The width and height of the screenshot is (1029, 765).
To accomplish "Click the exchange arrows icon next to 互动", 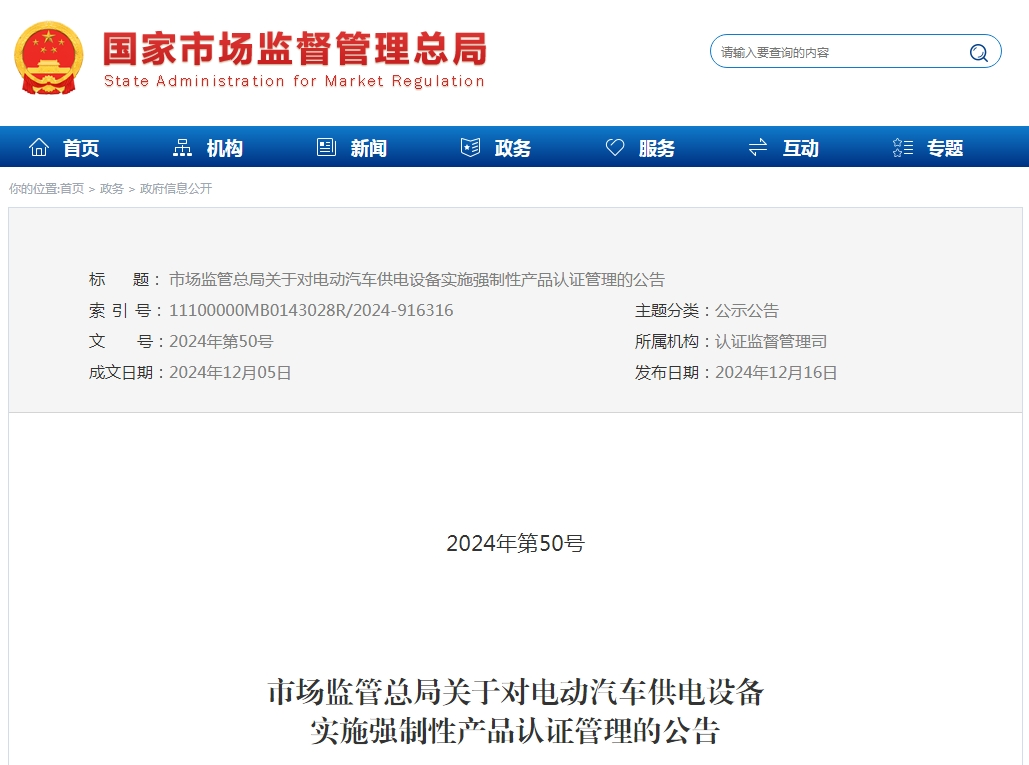I will pyautogui.click(x=757, y=147).
